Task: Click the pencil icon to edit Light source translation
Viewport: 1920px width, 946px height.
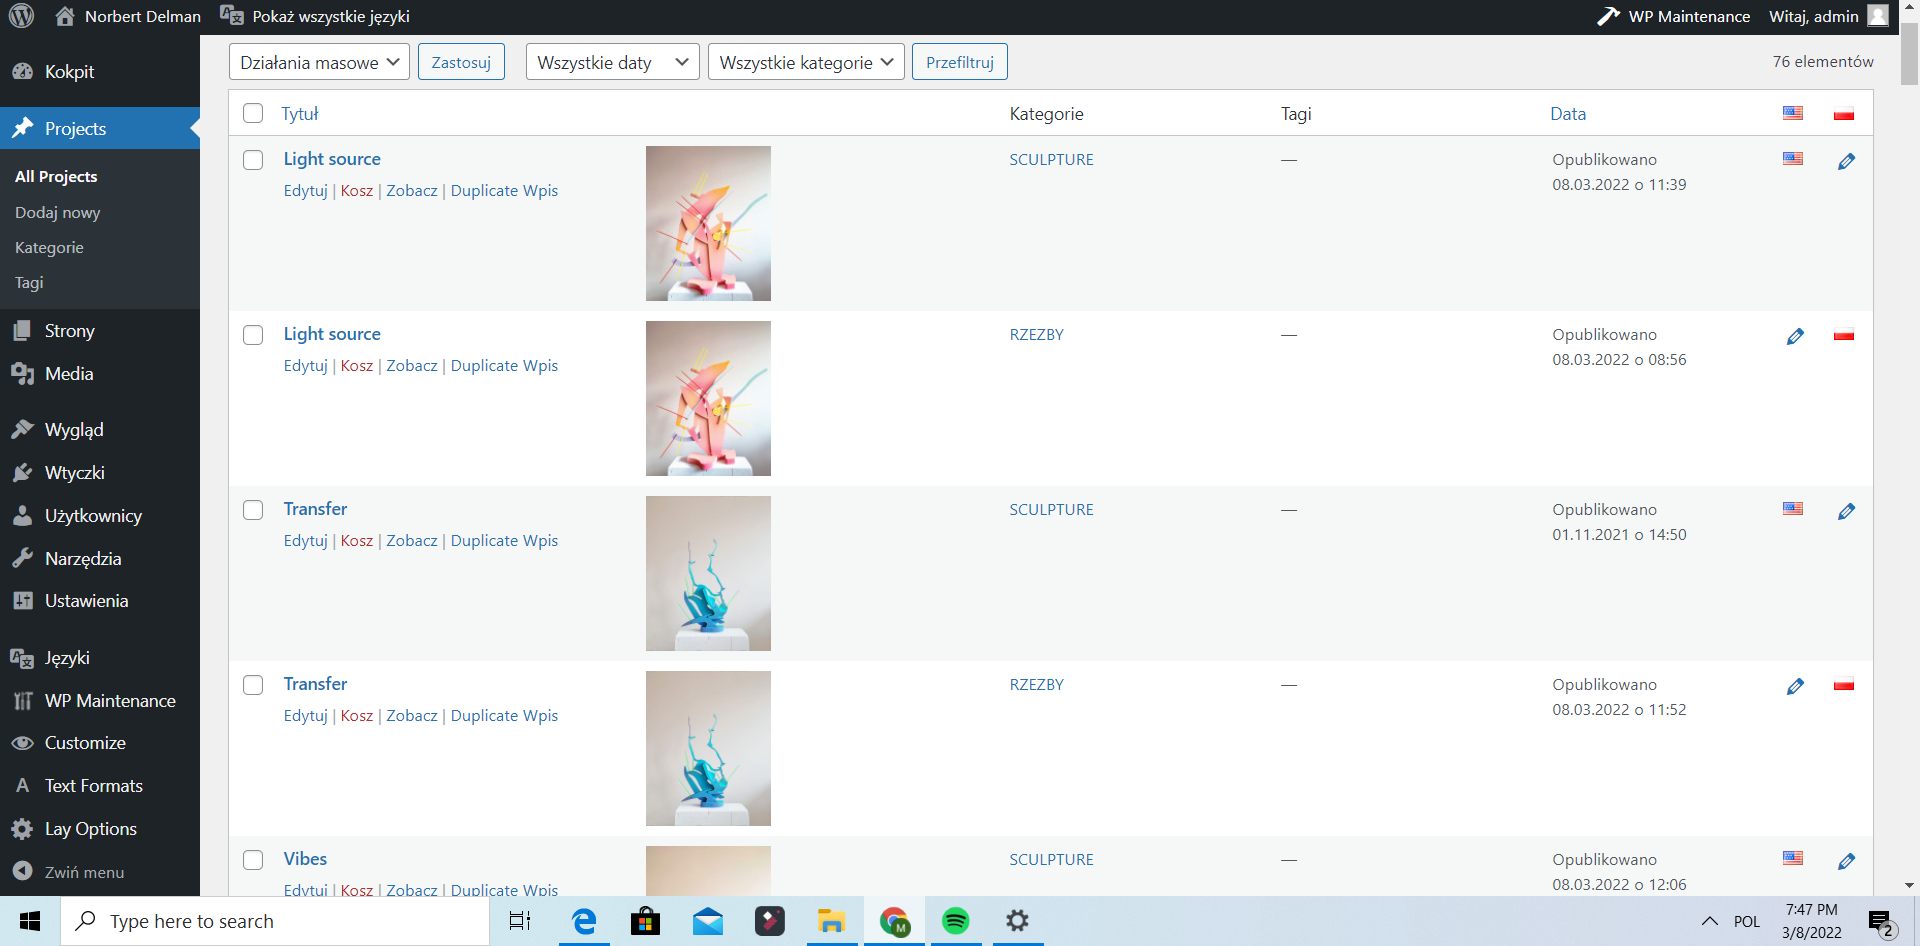Action: click(x=1846, y=161)
